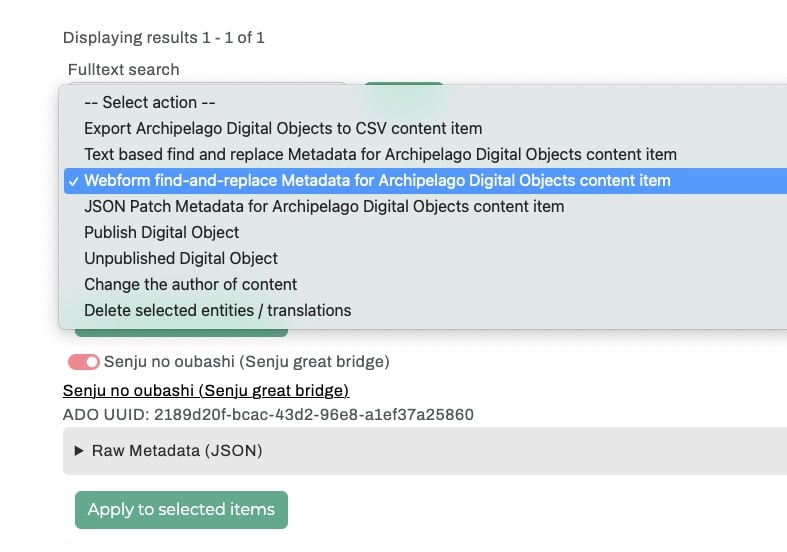
Task: Choose Export Archipelago Digital Objects to CSV
Action: point(283,128)
